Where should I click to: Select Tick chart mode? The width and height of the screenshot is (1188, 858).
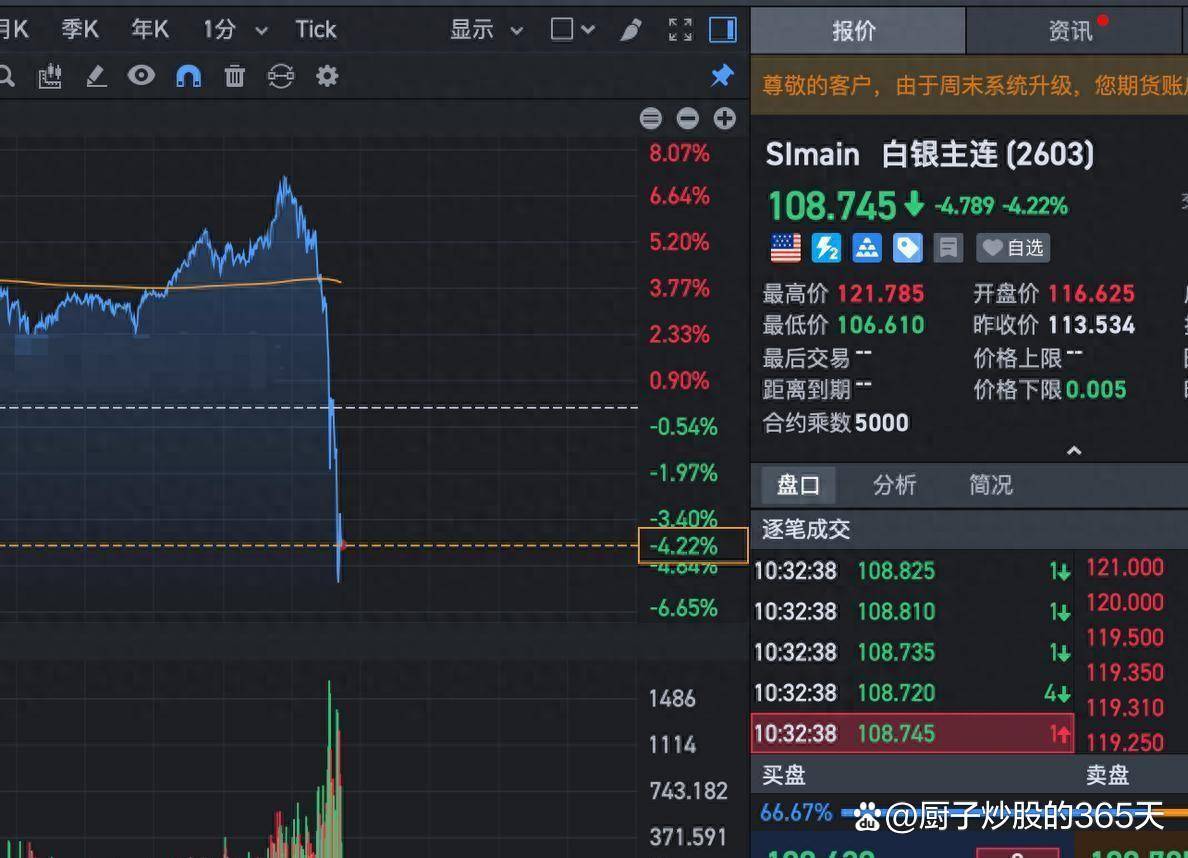point(315,29)
